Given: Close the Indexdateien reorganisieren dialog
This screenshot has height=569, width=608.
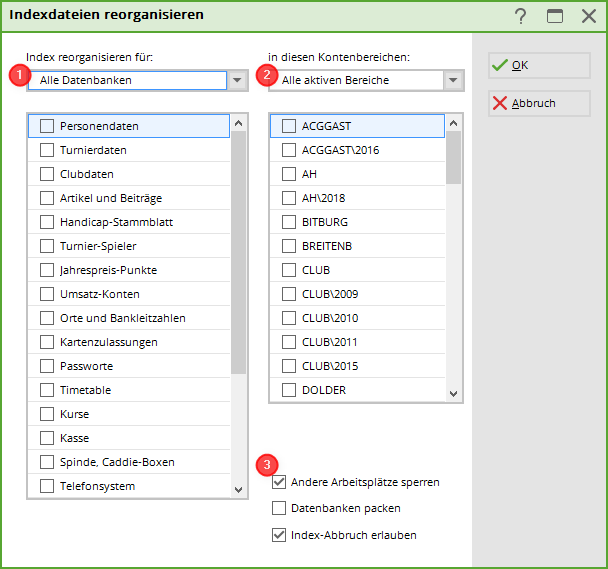Looking at the screenshot, I should pos(588,16).
